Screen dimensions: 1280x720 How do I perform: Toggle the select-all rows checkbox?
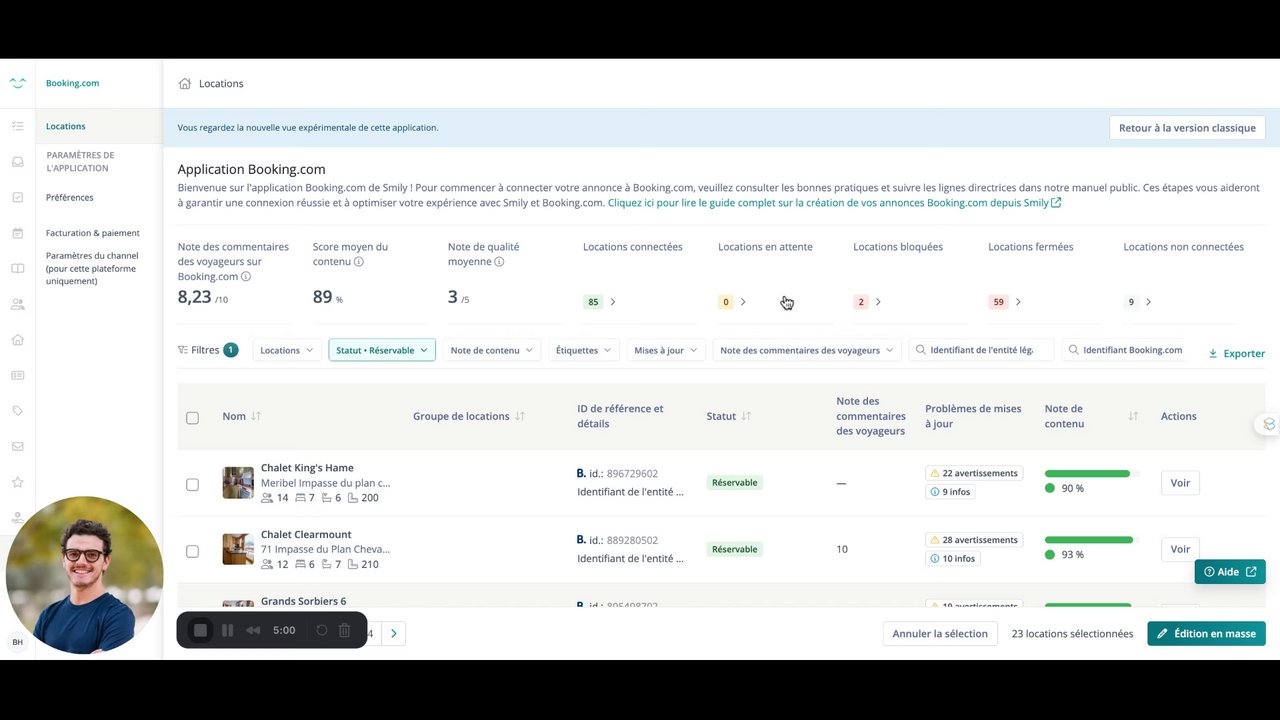tap(192, 418)
